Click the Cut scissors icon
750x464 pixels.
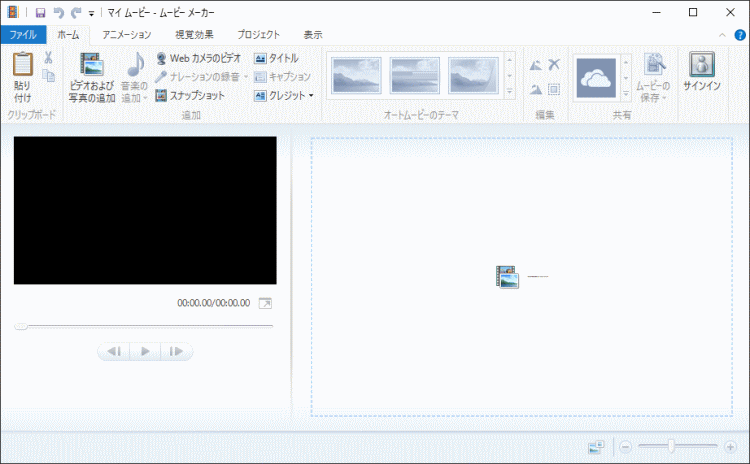pos(48,58)
